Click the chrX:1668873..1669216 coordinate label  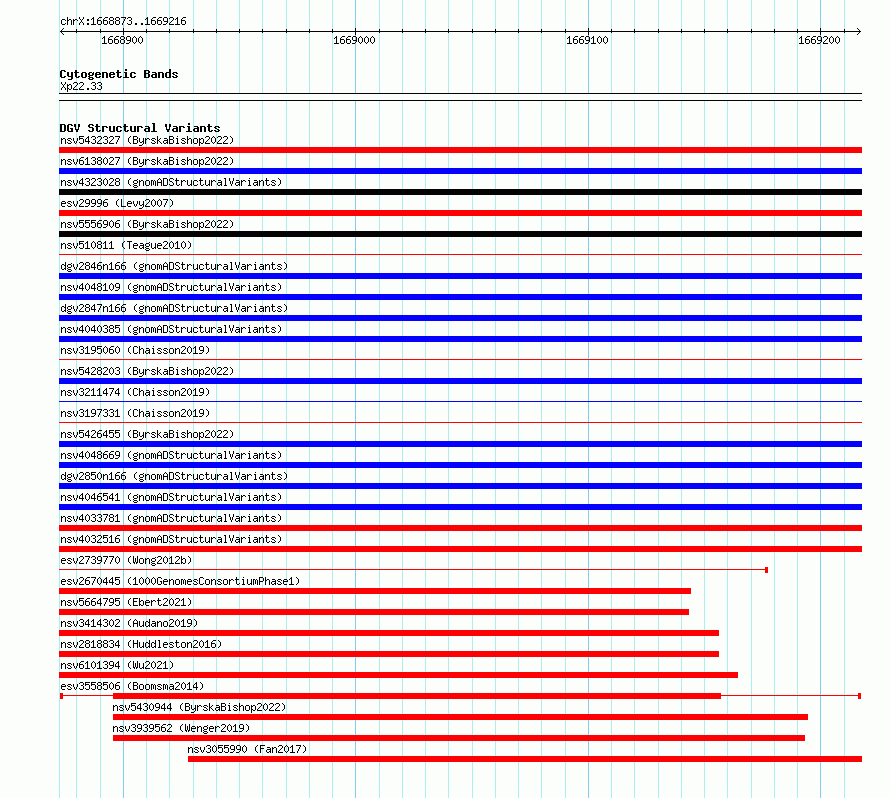tap(123, 21)
